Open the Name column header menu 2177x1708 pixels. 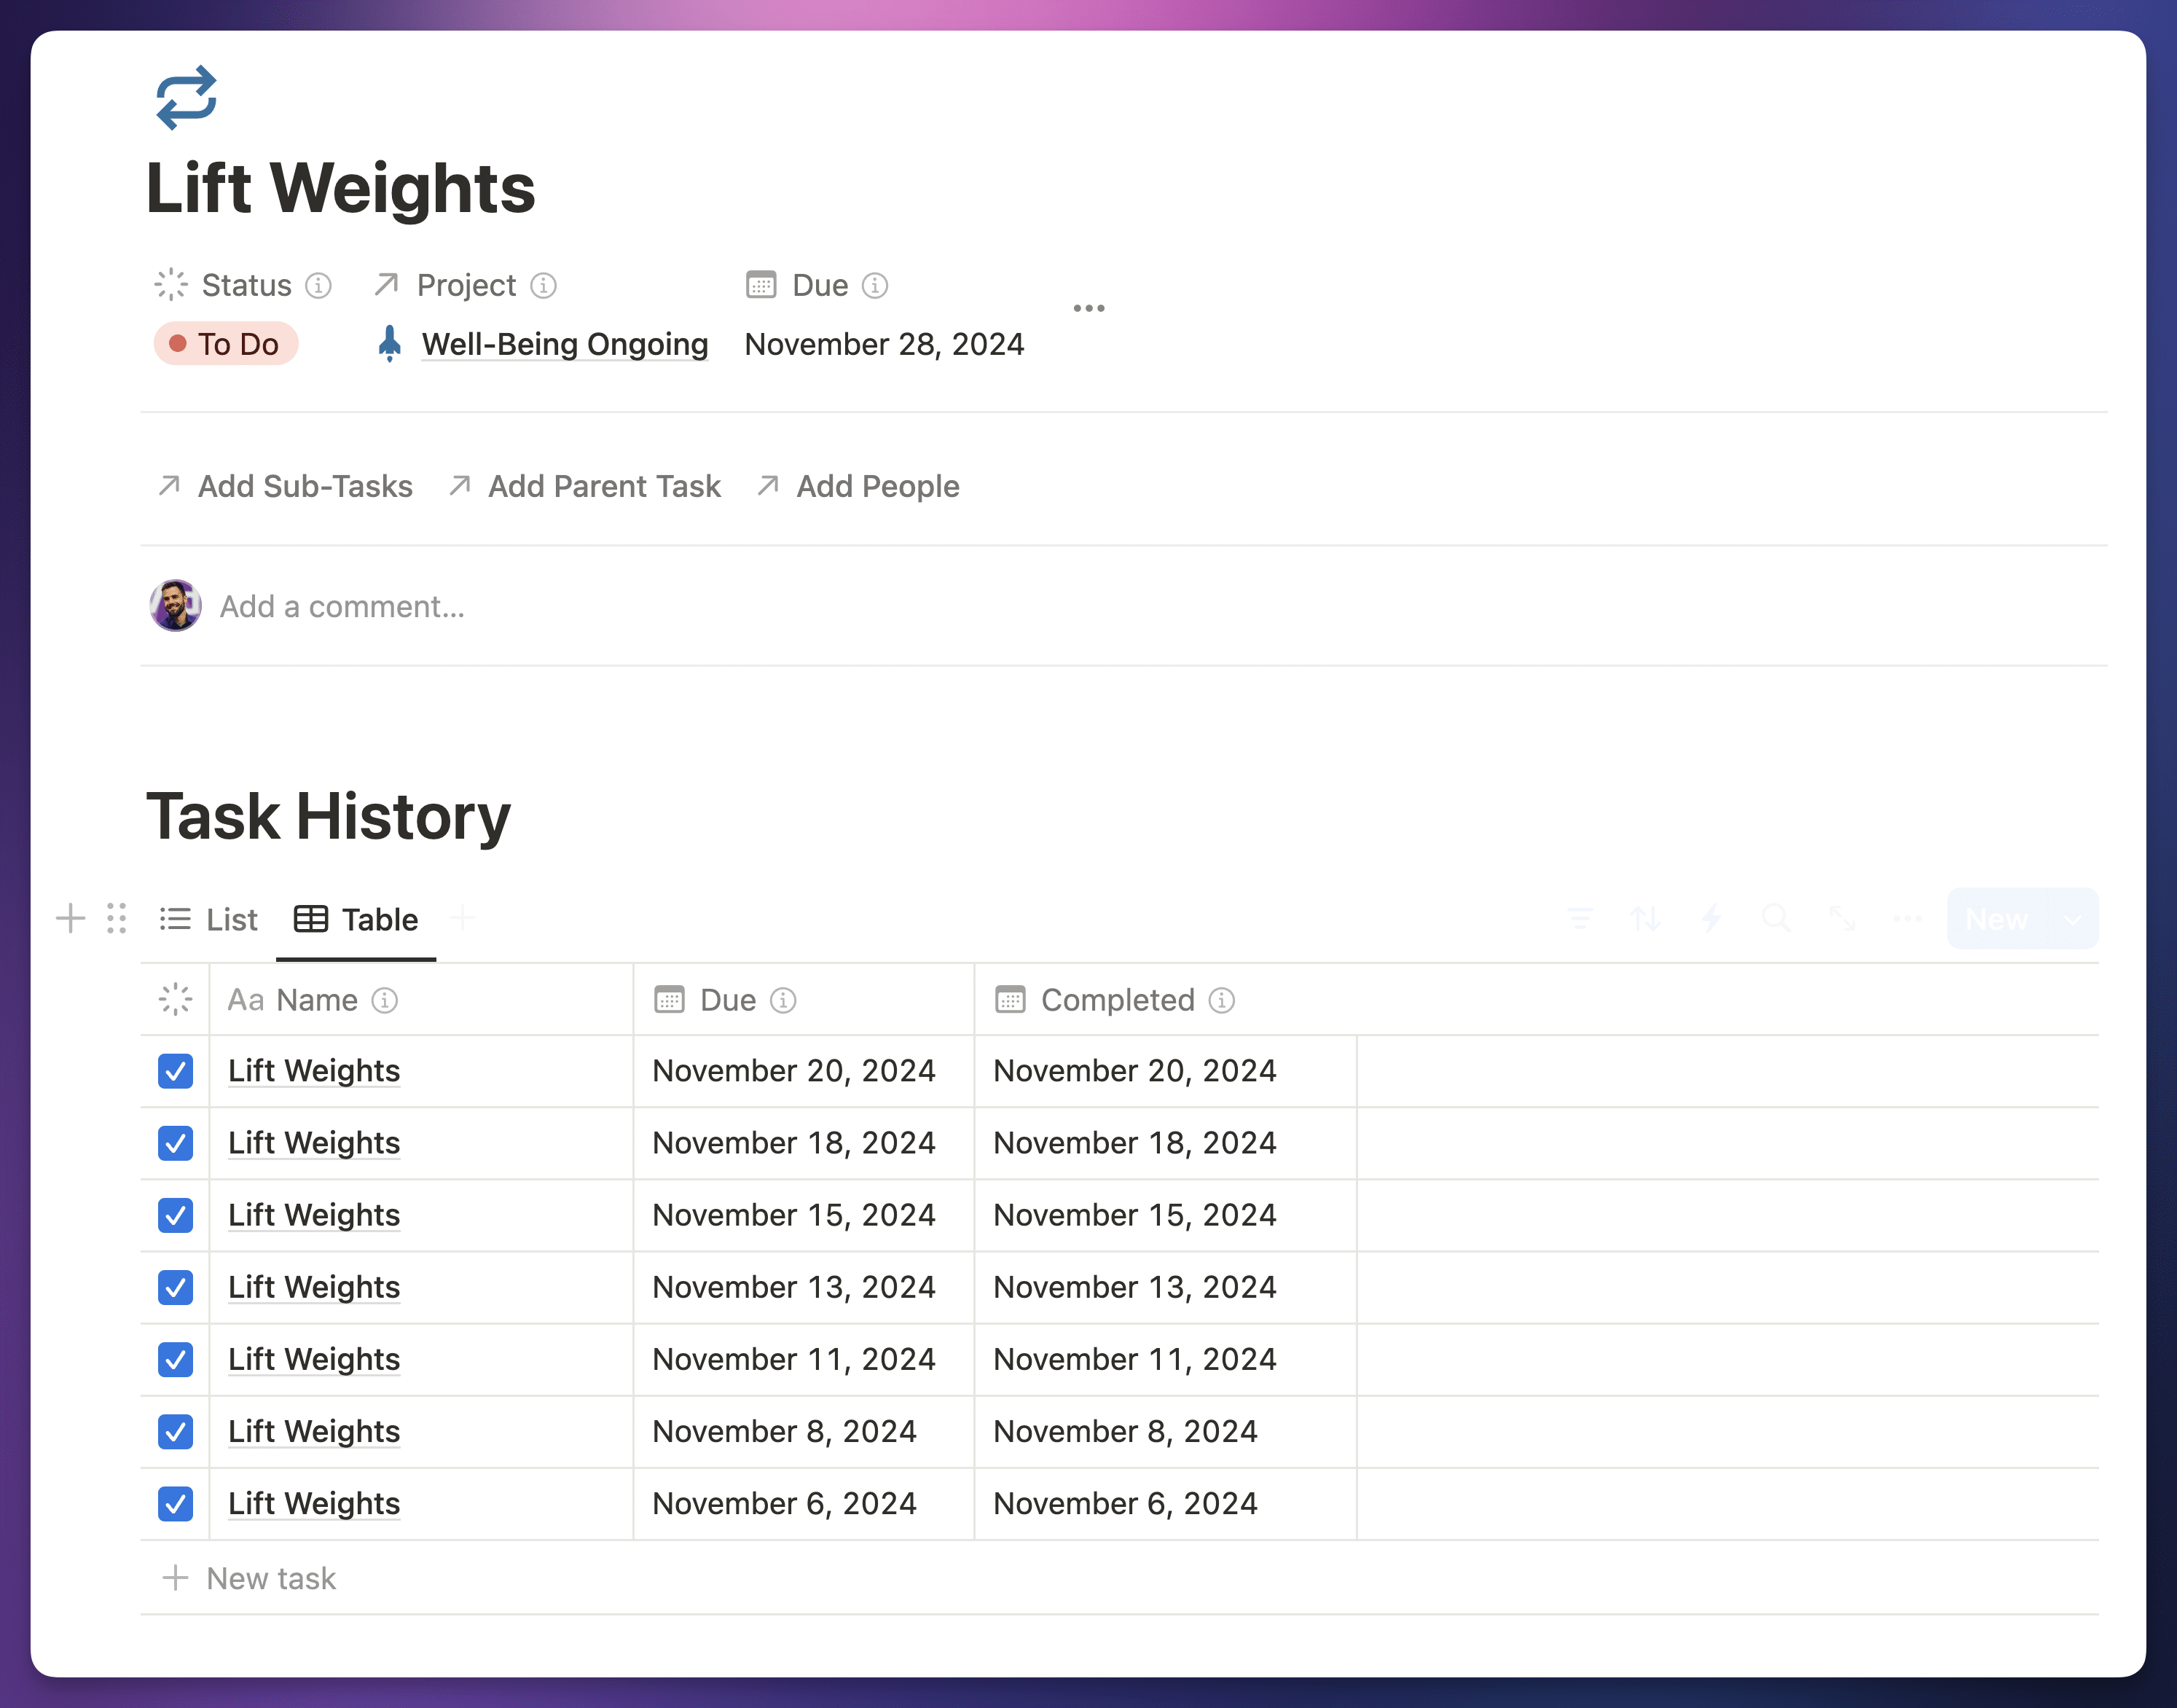pos(421,1000)
